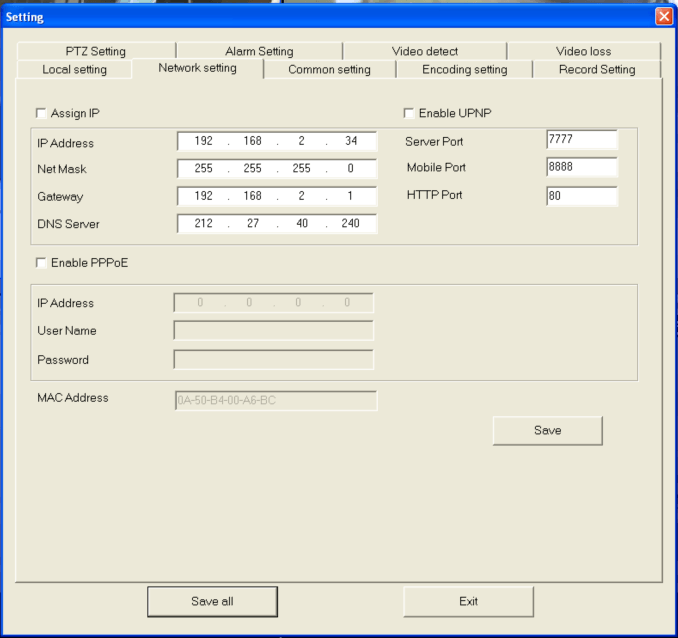Click the PPPoE IP Address field
Image resolution: width=678 pixels, height=638 pixels.
coord(274,303)
